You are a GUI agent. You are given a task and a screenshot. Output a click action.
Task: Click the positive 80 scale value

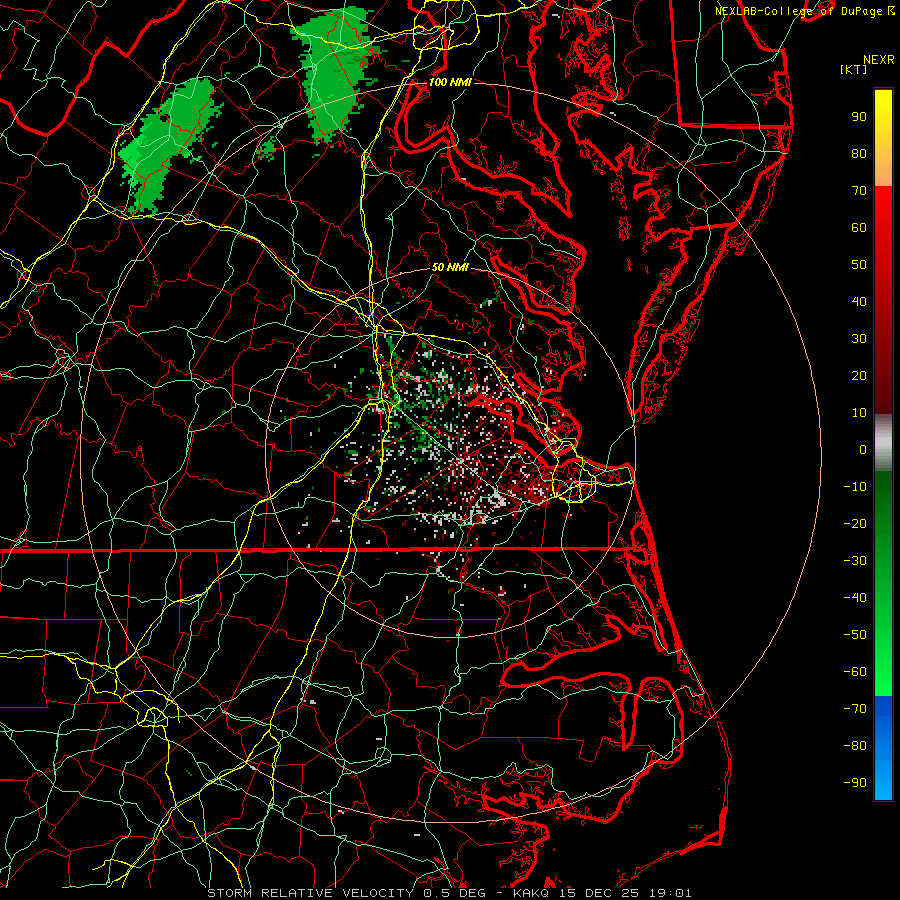click(x=859, y=153)
